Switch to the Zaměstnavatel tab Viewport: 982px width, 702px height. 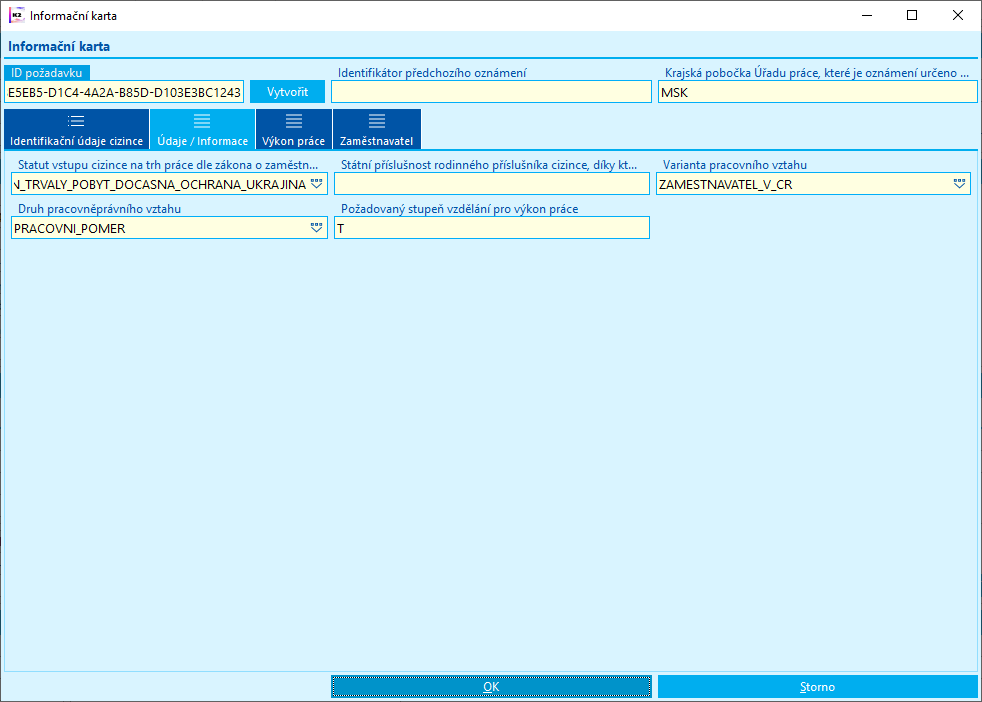pos(376,130)
